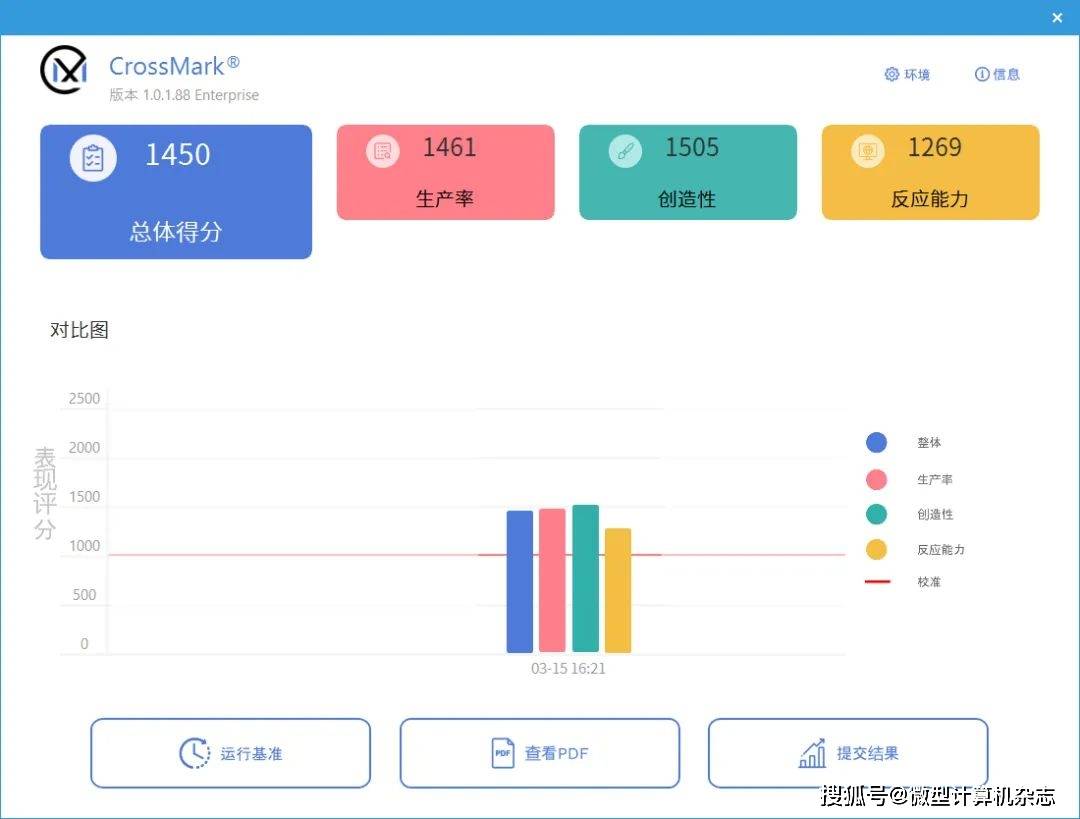The image size is (1080, 819).
Task: Click the 版本 1.0.1.88 Enterprise text
Action: click(x=184, y=95)
